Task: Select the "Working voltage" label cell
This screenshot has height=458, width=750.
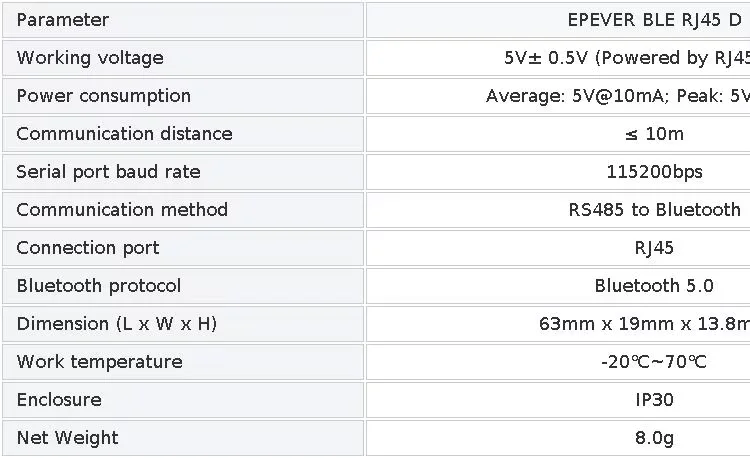Action: coord(90,58)
